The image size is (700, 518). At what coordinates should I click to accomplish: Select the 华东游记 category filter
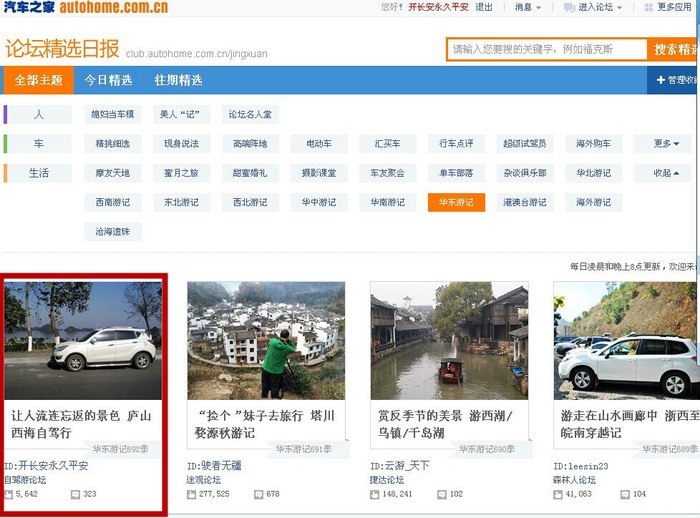456,202
